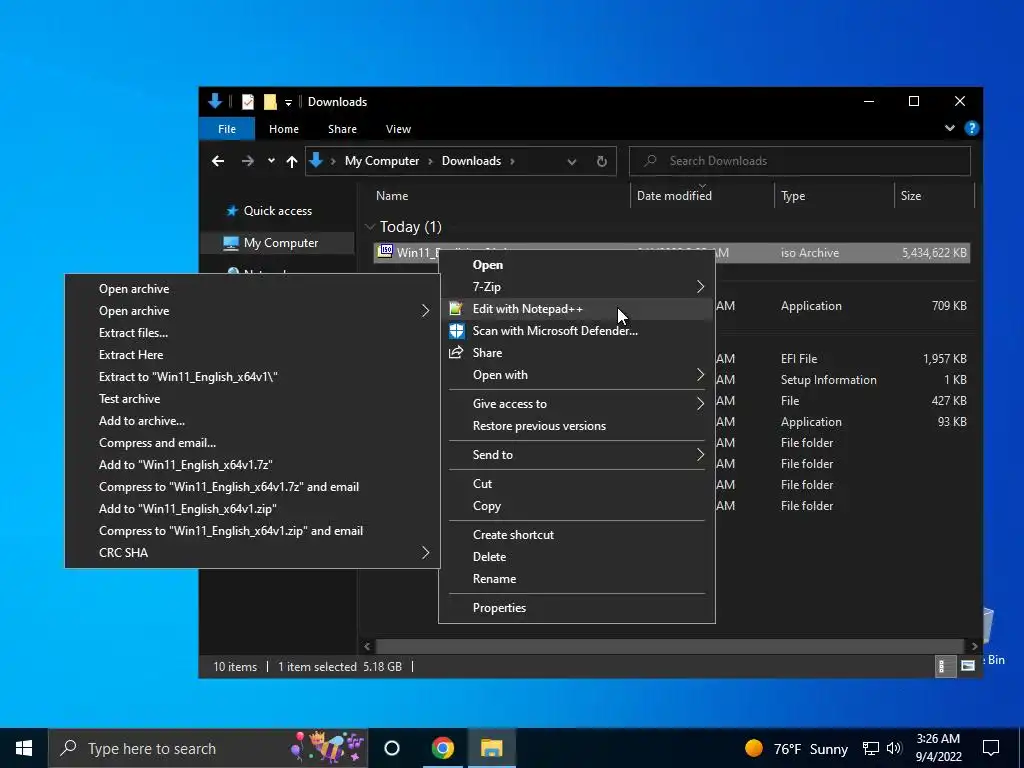Expand the Open with submenu
1024x768 pixels.
click(700, 375)
